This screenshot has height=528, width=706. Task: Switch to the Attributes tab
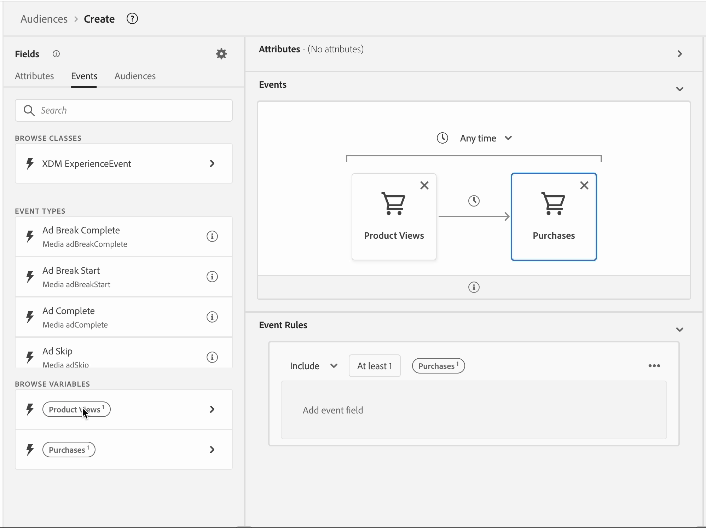[34, 76]
